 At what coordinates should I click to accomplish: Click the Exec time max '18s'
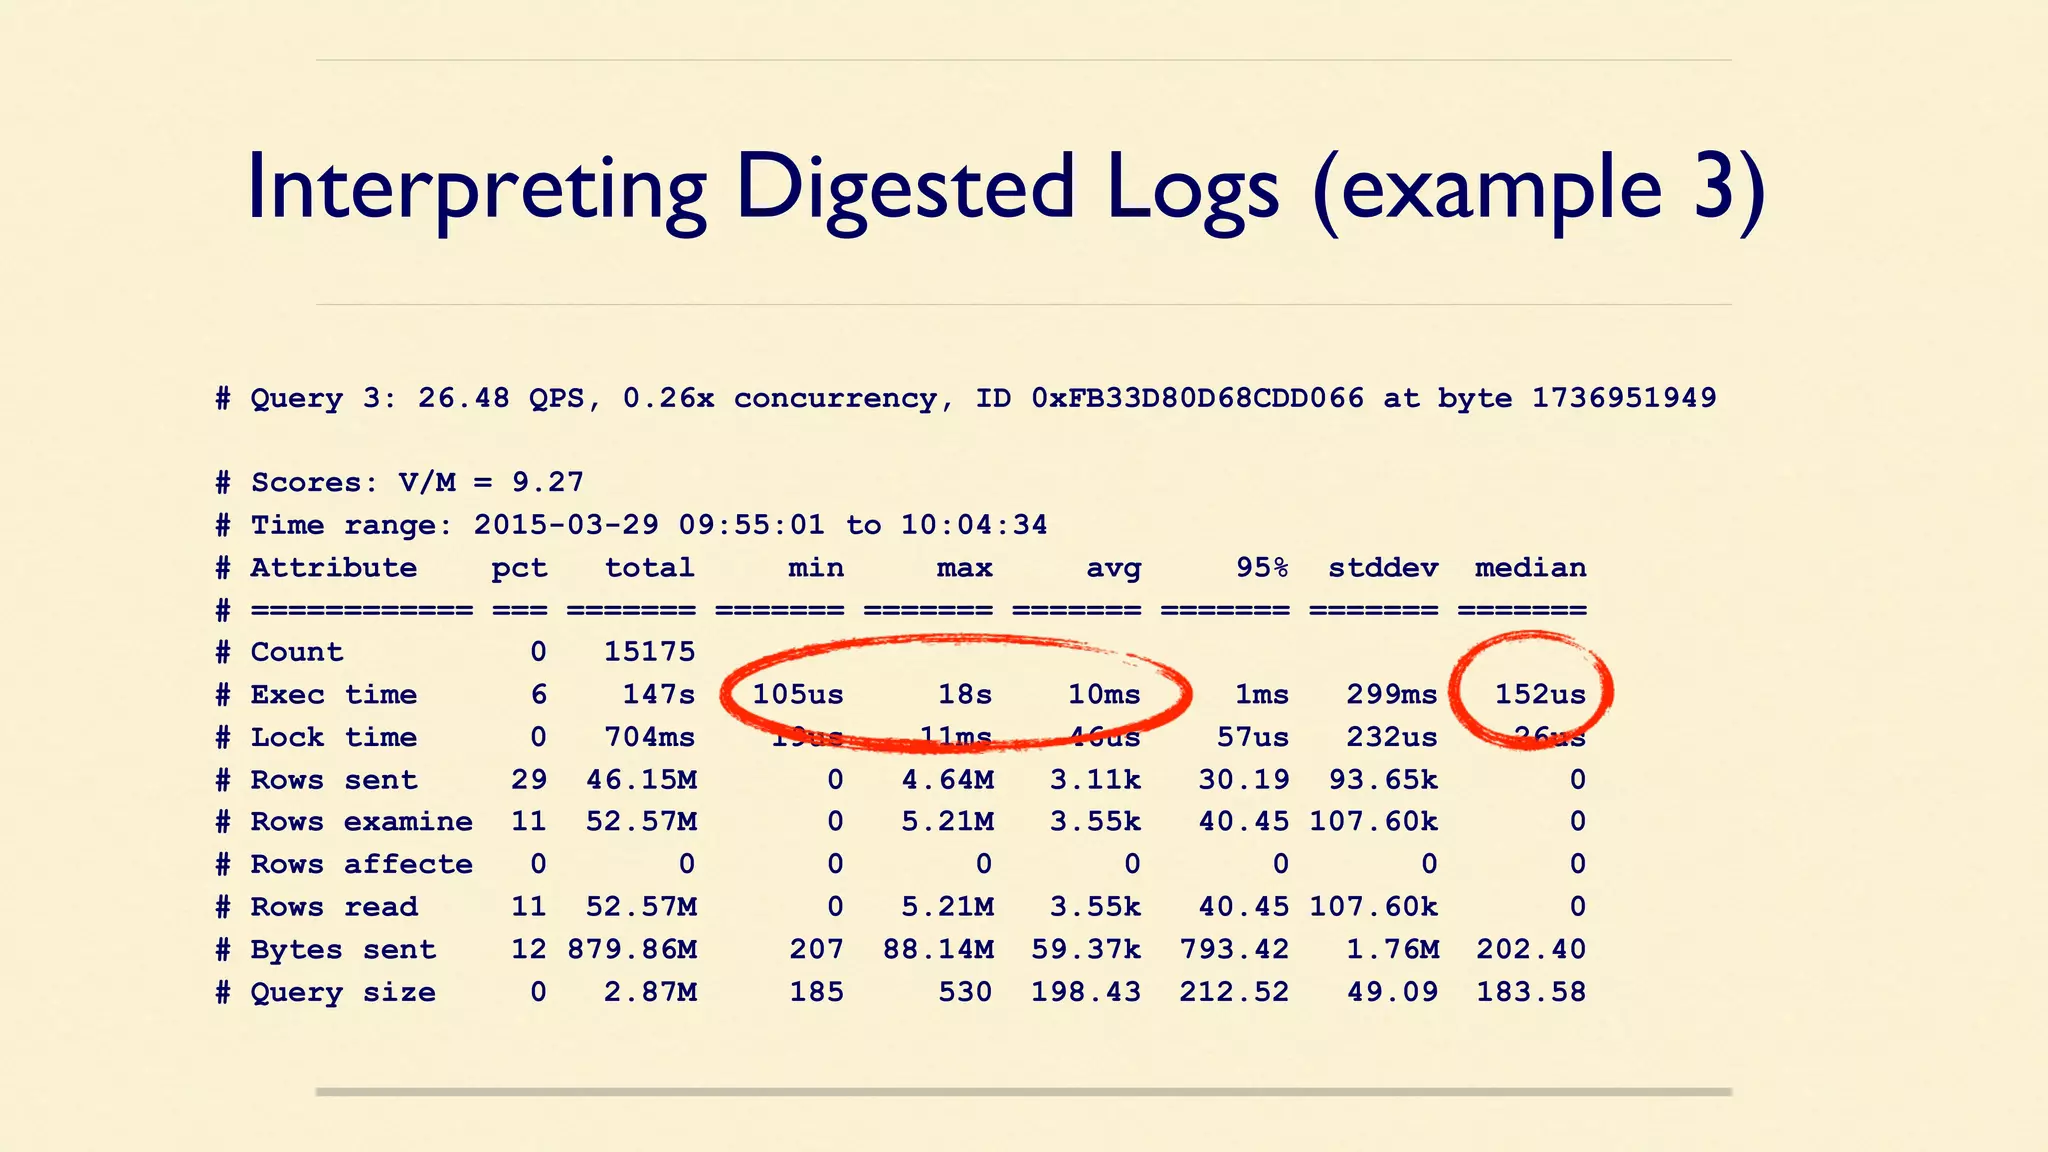pyautogui.click(x=965, y=695)
